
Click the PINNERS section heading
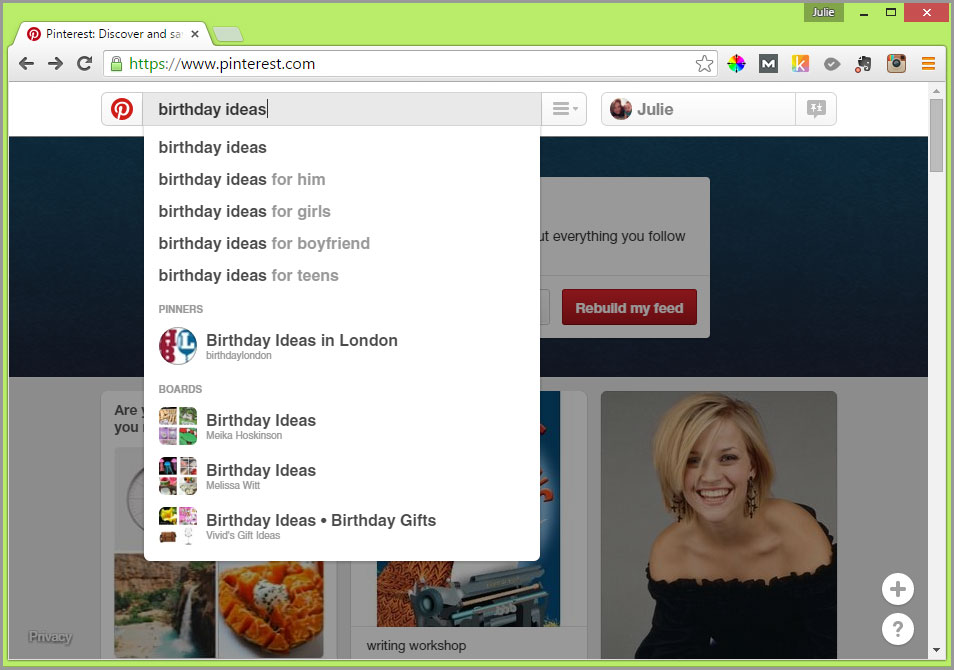tap(181, 309)
